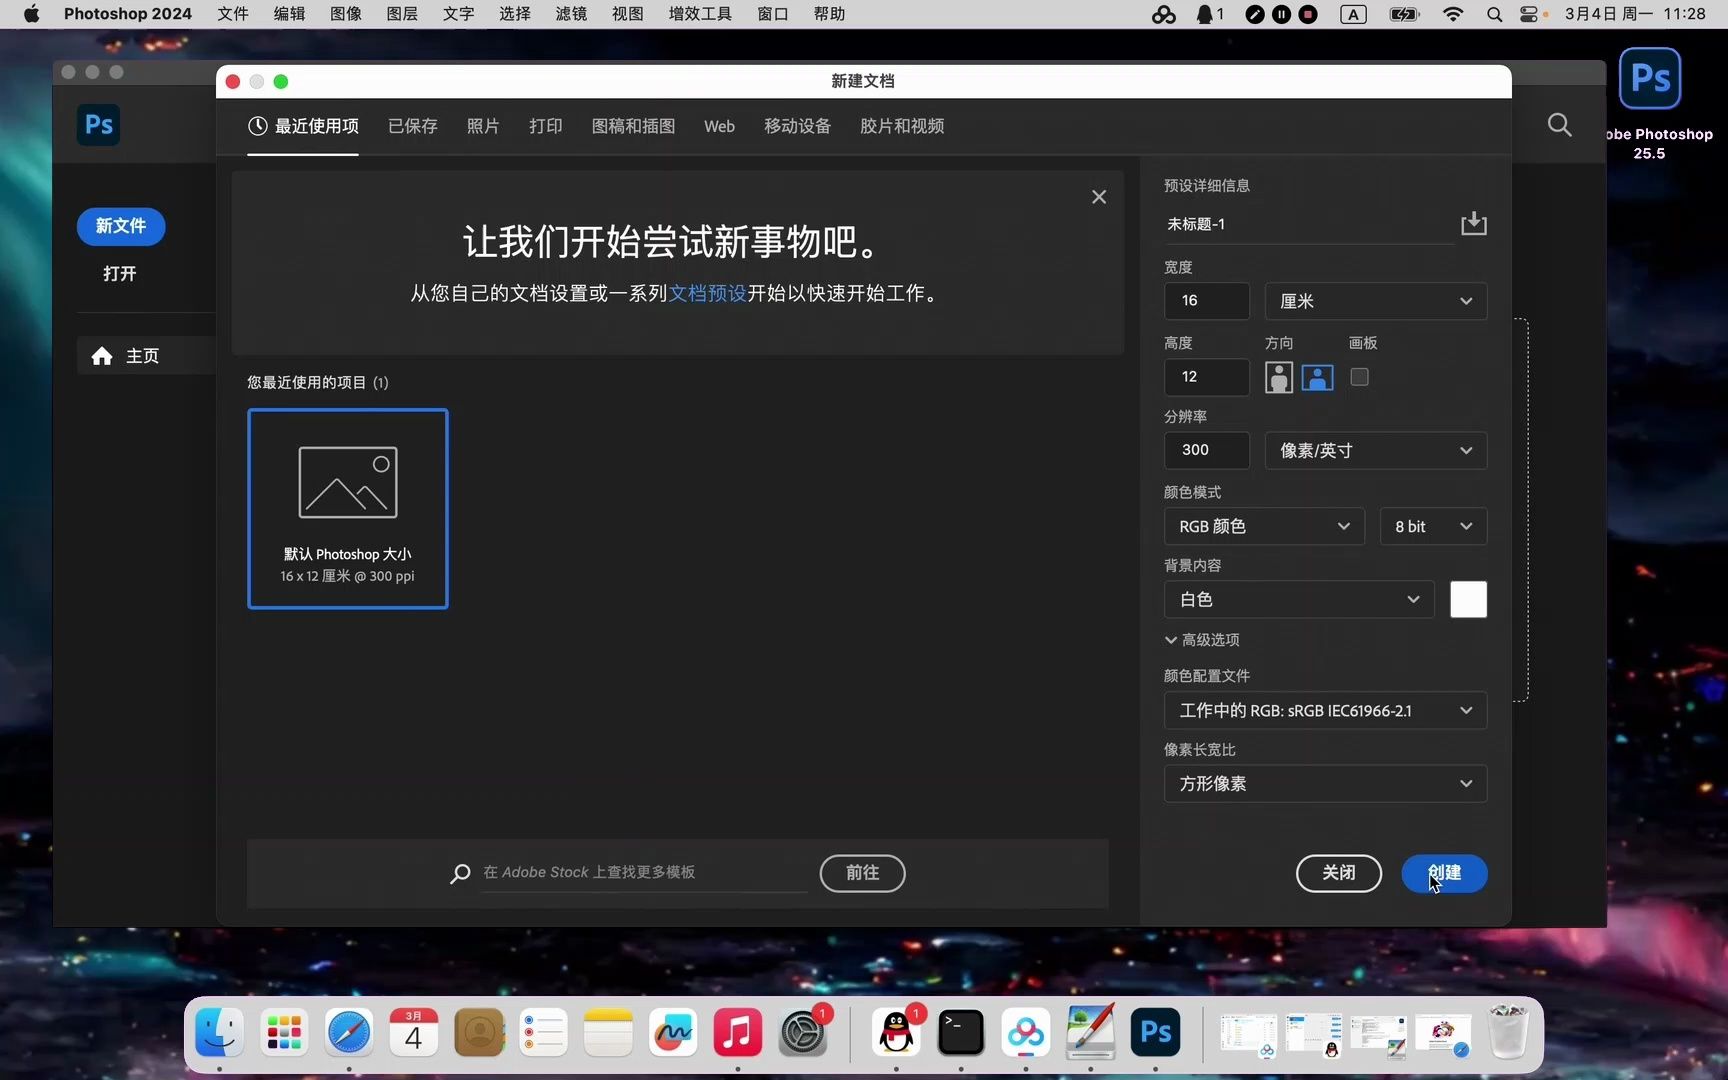
Task: Switch to 图稿和插图 tab
Action: (633, 126)
